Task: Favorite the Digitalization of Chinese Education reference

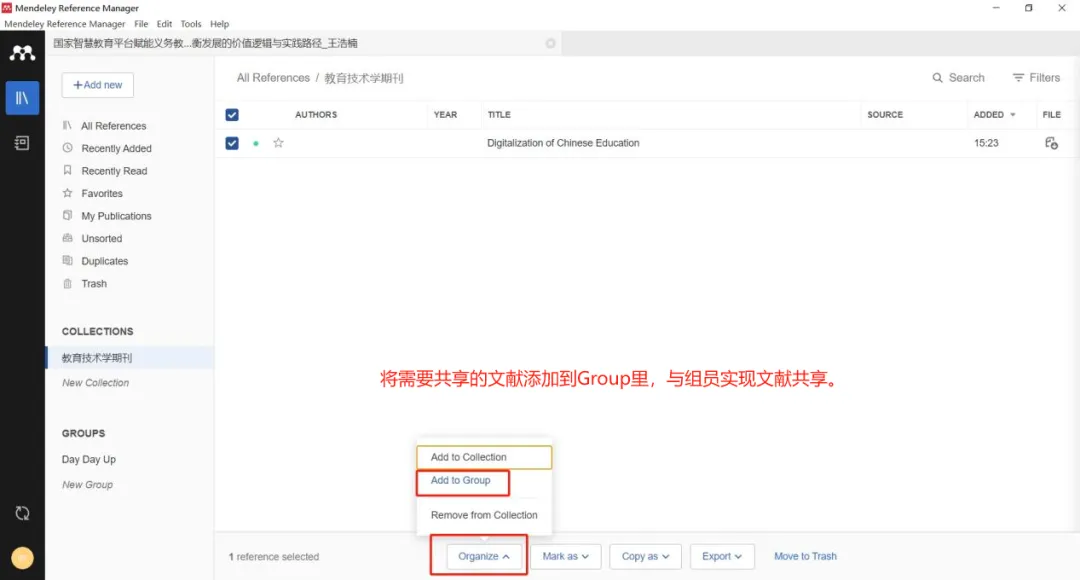Action: pyautogui.click(x=278, y=143)
